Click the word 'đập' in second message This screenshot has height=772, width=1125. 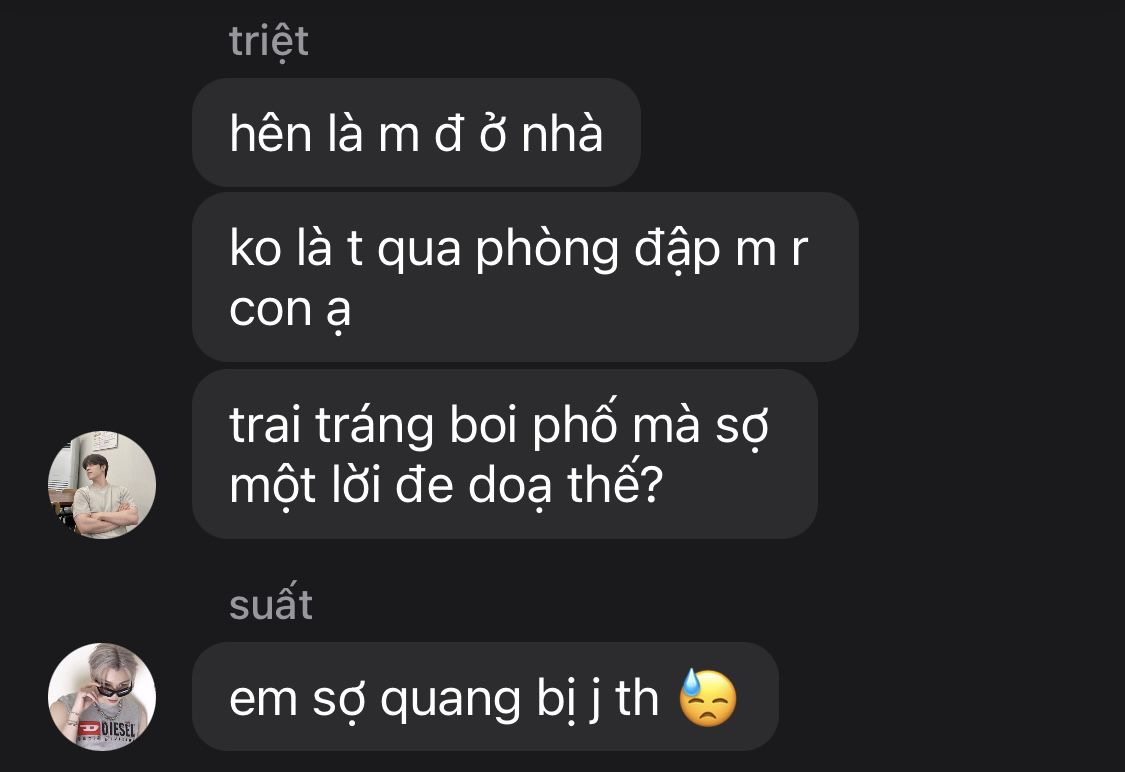pos(677,250)
